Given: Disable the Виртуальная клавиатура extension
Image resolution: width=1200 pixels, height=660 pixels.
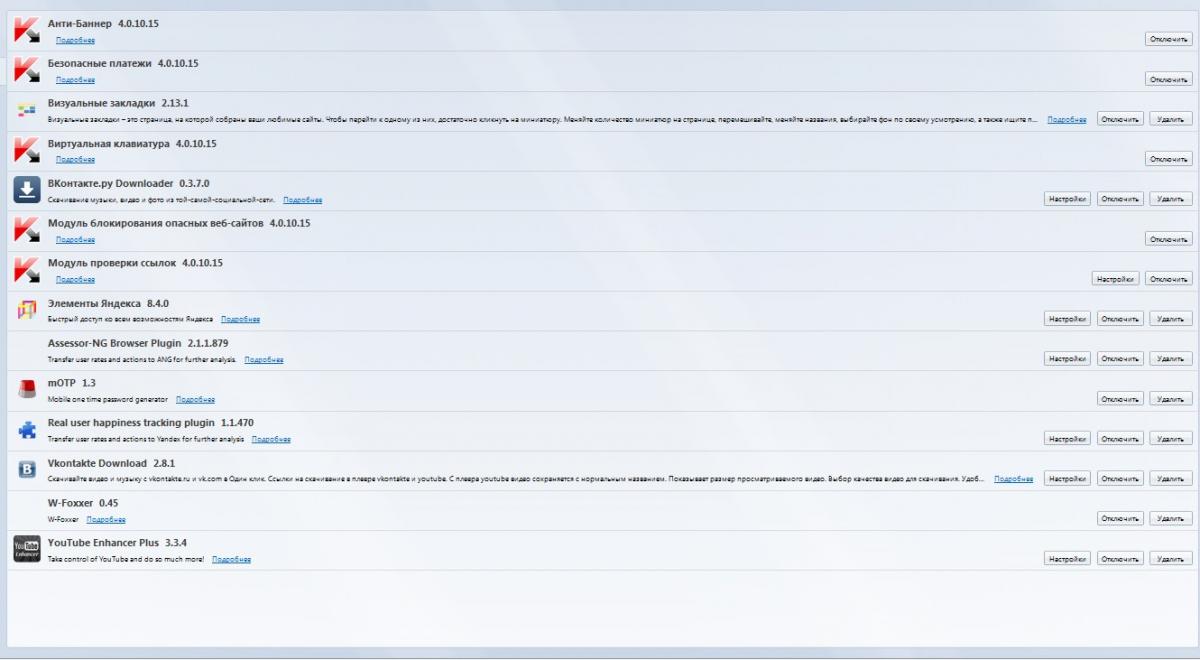Looking at the screenshot, I should pyautogui.click(x=1168, y=159).
